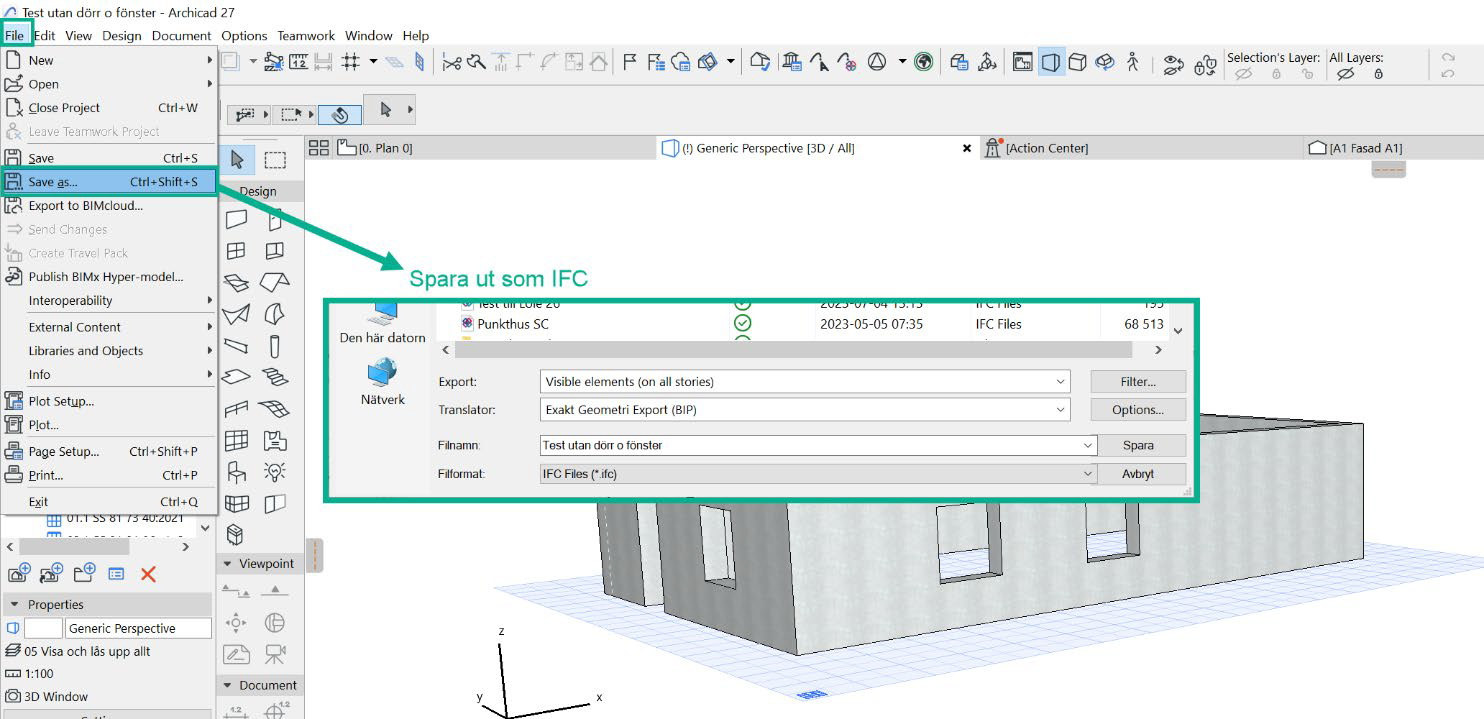Pick the Zone tool icon
Image resolution: width=1484 pixels, height=719 pixels.
[275, 440]
